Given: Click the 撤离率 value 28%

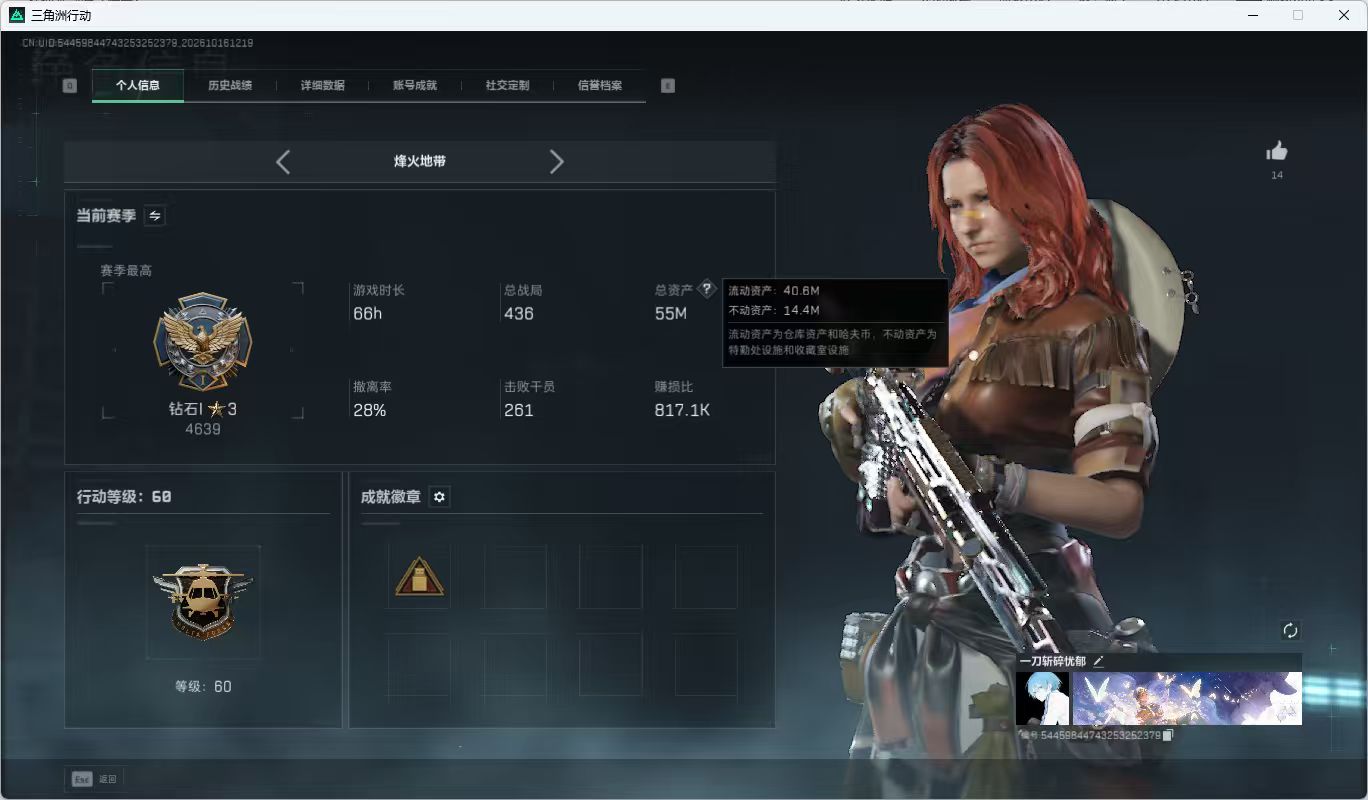Looking at the screenshot, I should 370,410.
